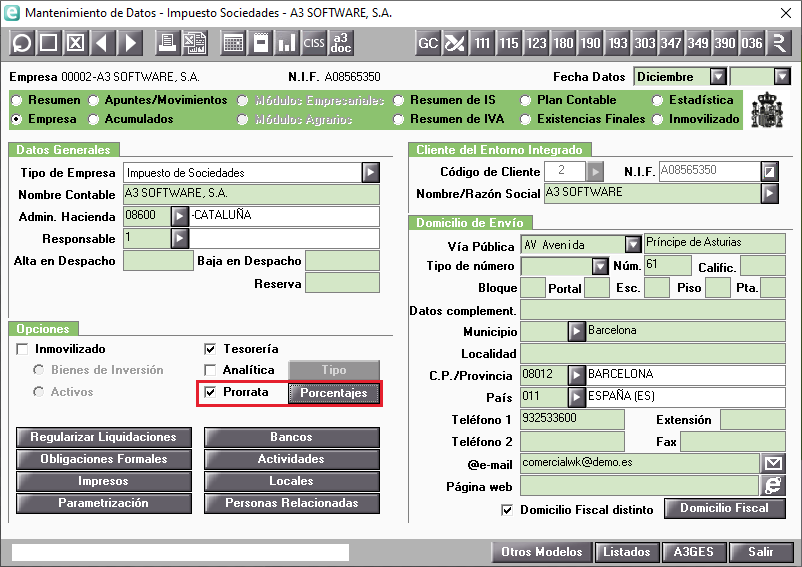Select the Resumen de IVA option
Screen dimensions: 802x567
(399, 120)
